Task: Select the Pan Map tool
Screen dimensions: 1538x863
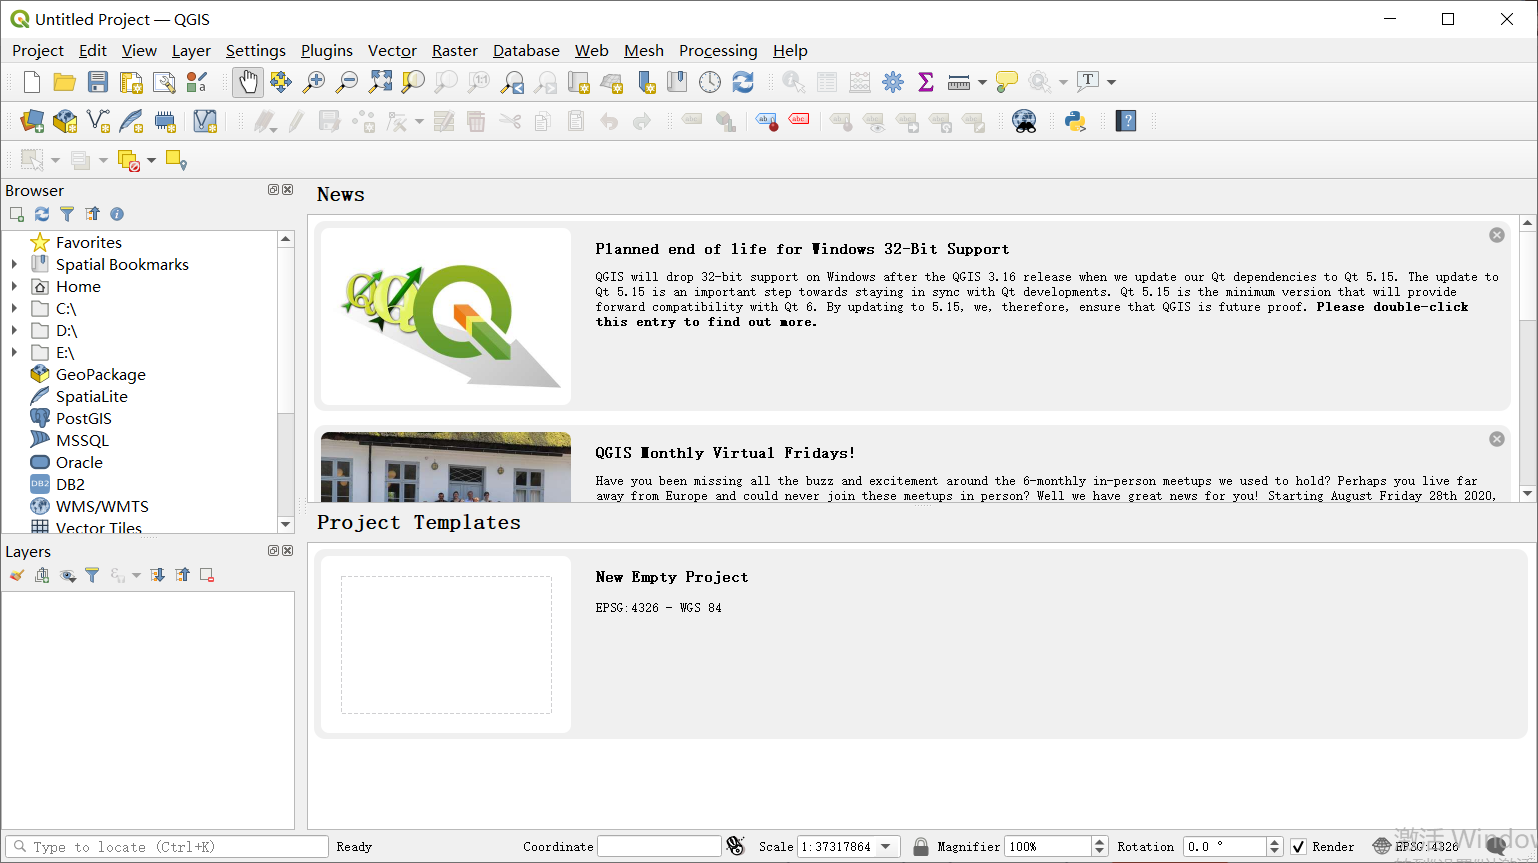Action: [247, 82]
